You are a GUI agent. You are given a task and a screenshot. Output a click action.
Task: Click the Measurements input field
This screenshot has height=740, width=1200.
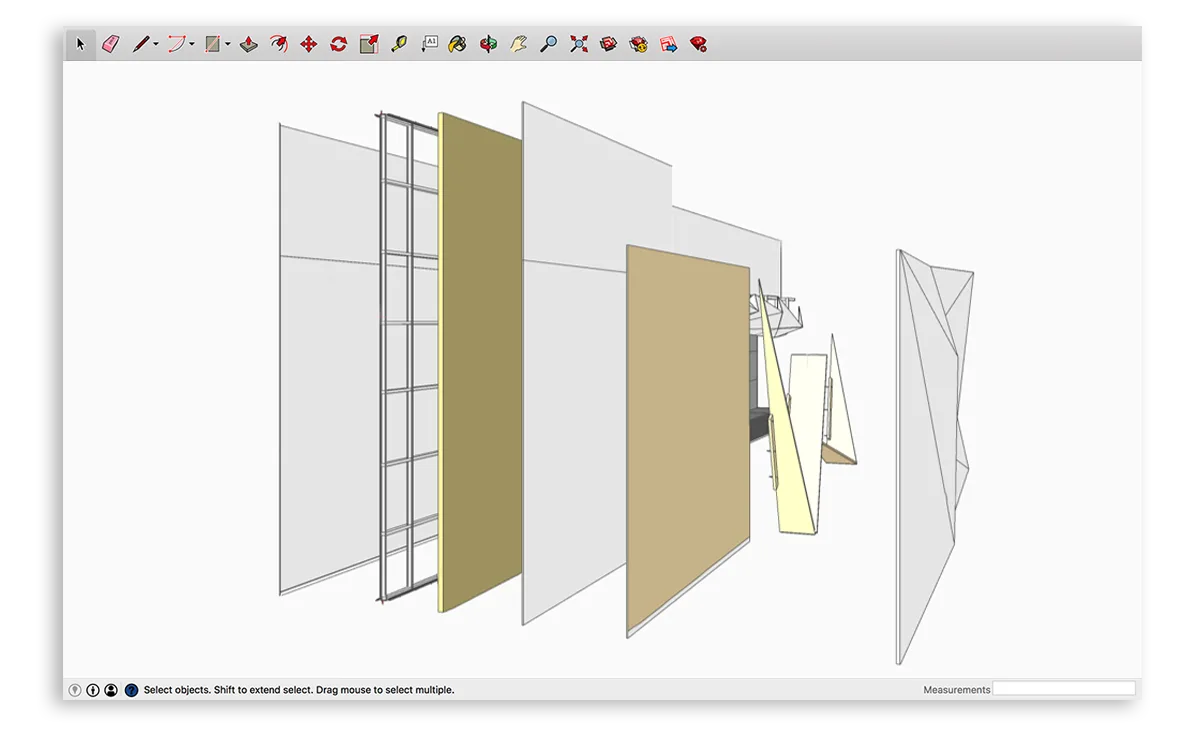(x=1064, y=689)
